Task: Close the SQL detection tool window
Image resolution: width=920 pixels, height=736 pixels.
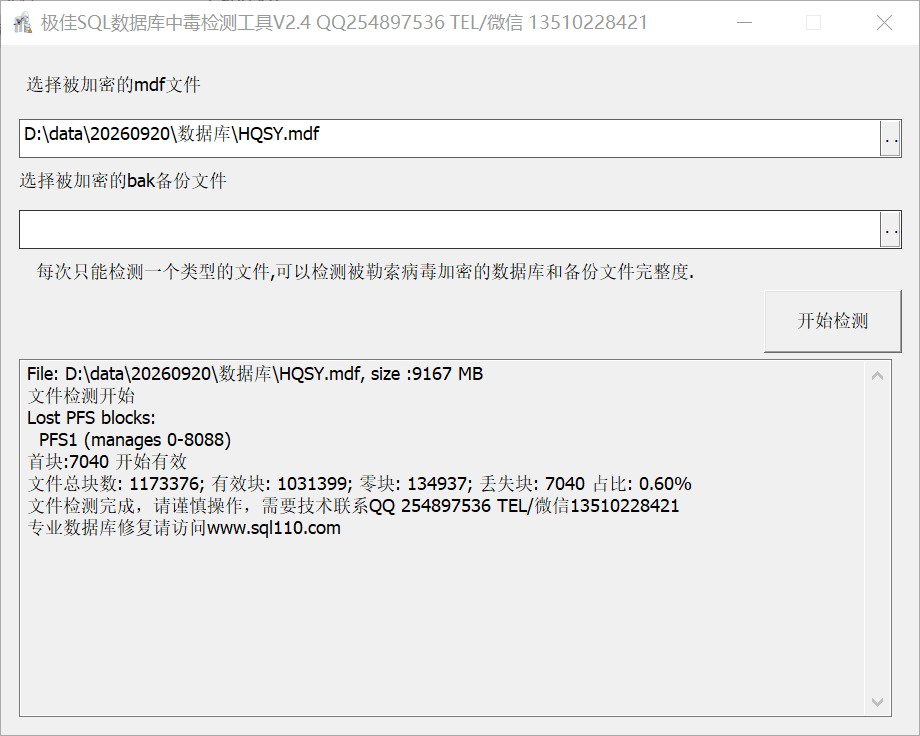Action: coord(884,23)
